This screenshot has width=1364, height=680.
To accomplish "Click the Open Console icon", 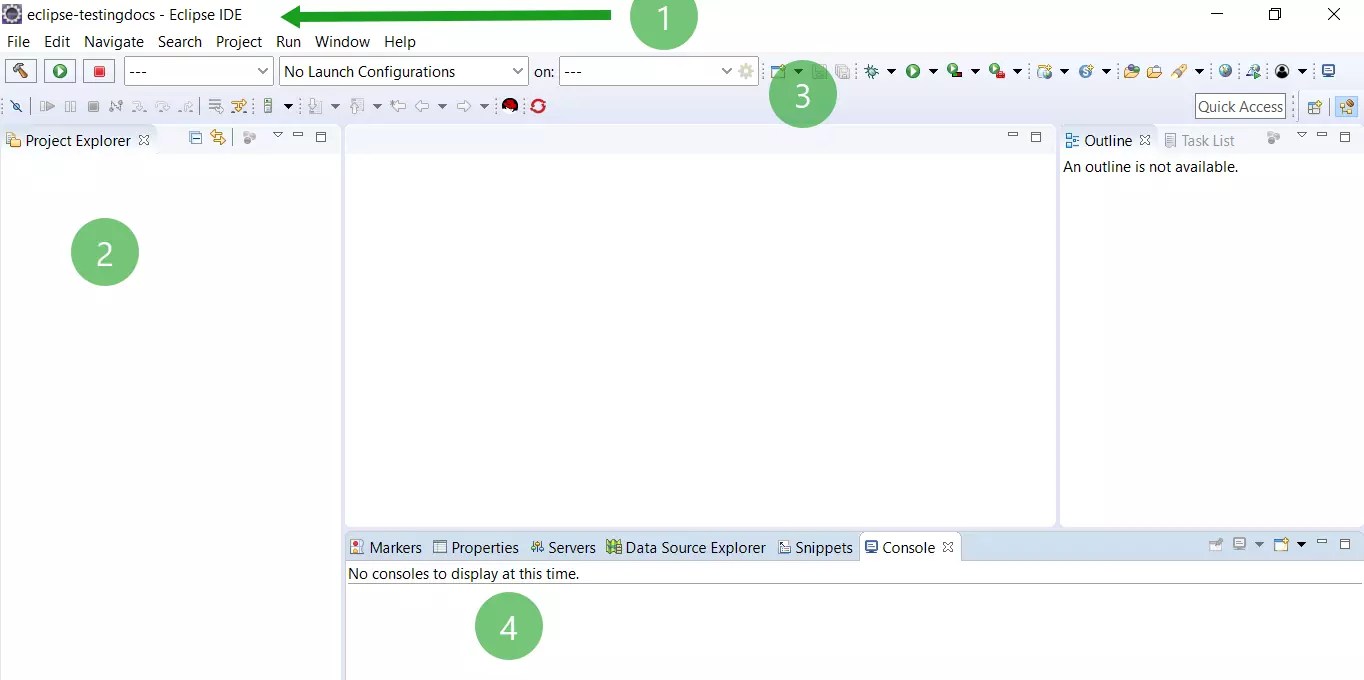I will [x=1281, y=544].
